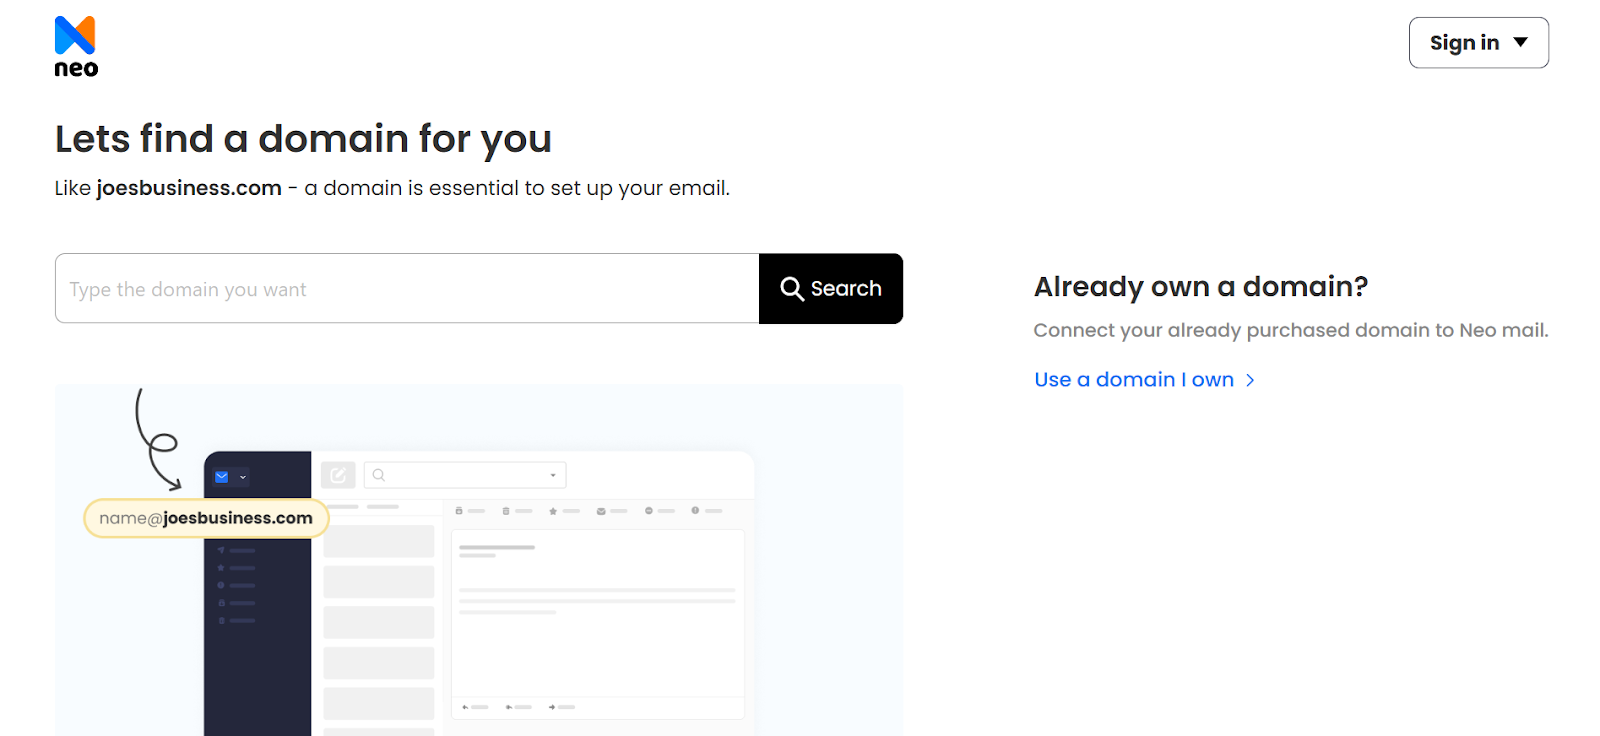Click the small chevron beside mail envelope icon
Image resolution: width=1600 pixels, height=736 pixels.
point(243,477)
